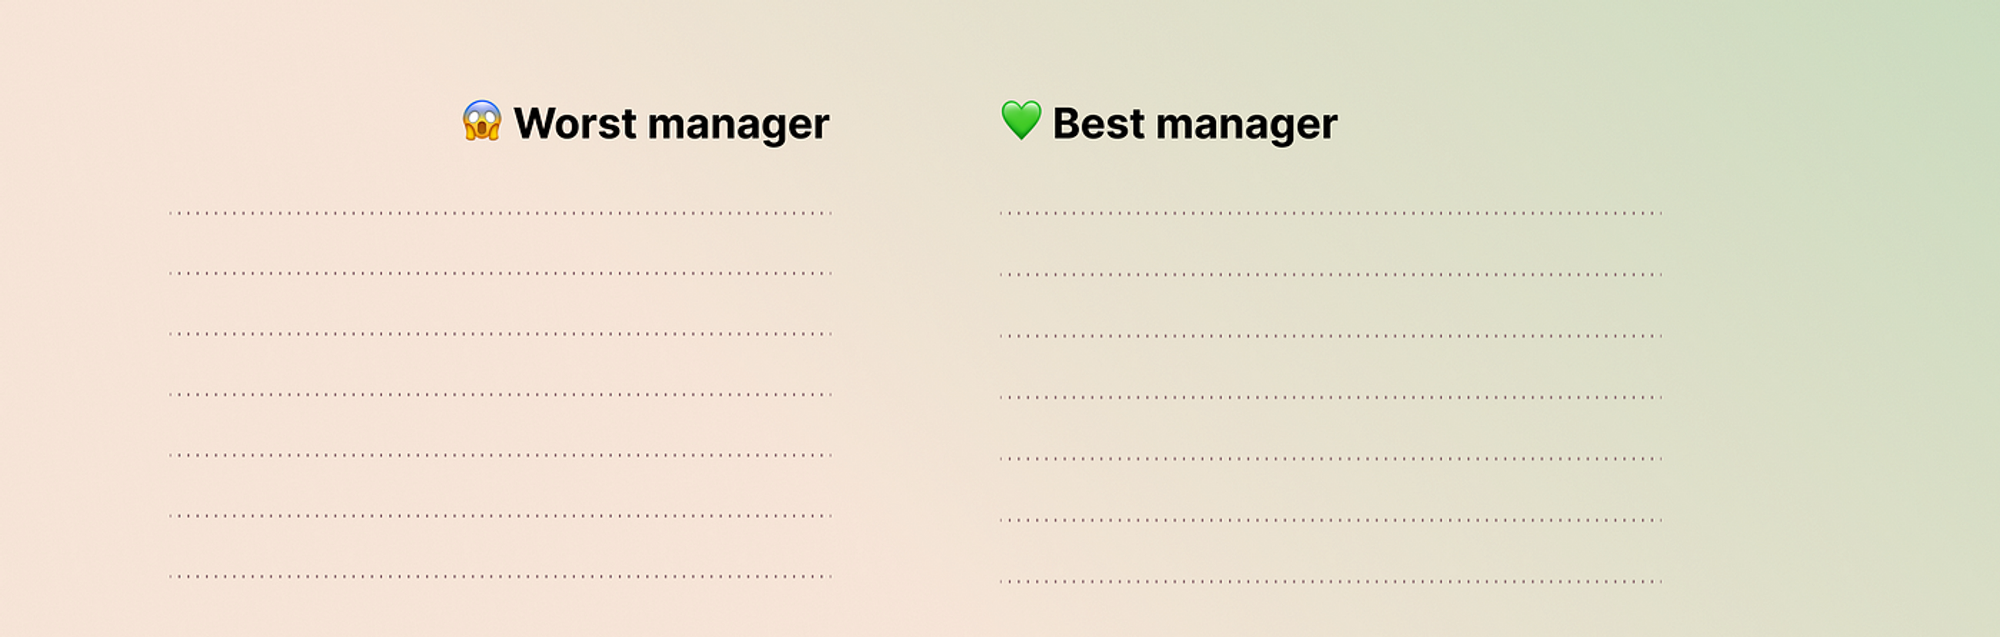Click third dotted line under Best manager
This screenshot has width=2000, height=637.
pos(1331,336)
